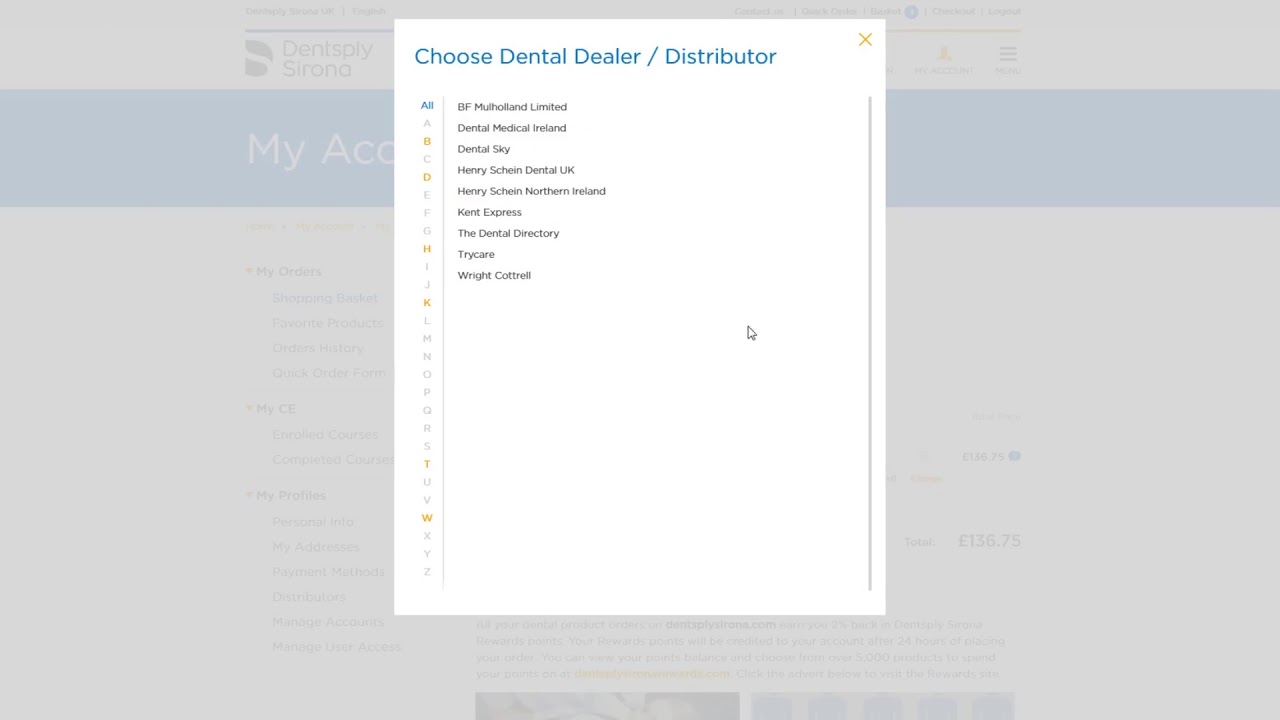Collapse the My Profiles section
This screenshot has width=1280, height=720.
click(x=250, y=496)
